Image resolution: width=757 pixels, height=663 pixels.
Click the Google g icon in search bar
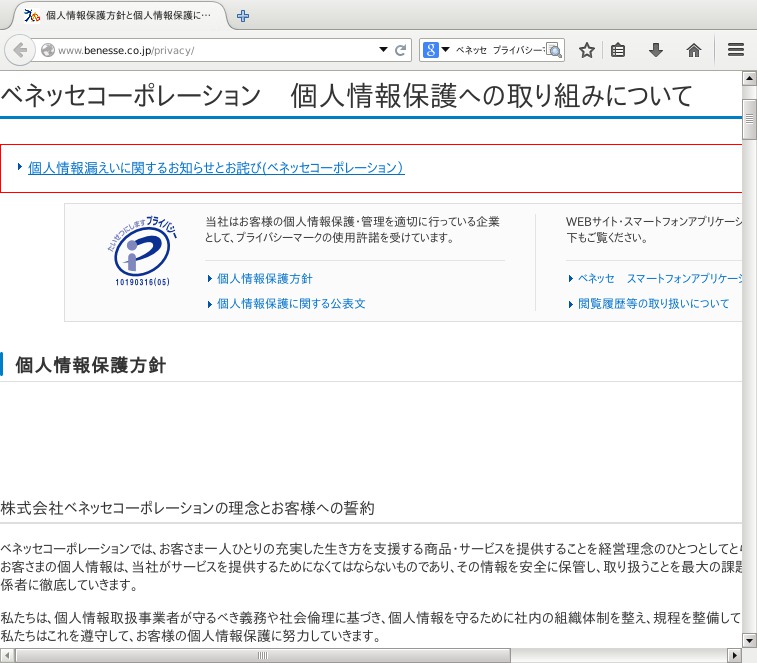(x=431, y=50)
